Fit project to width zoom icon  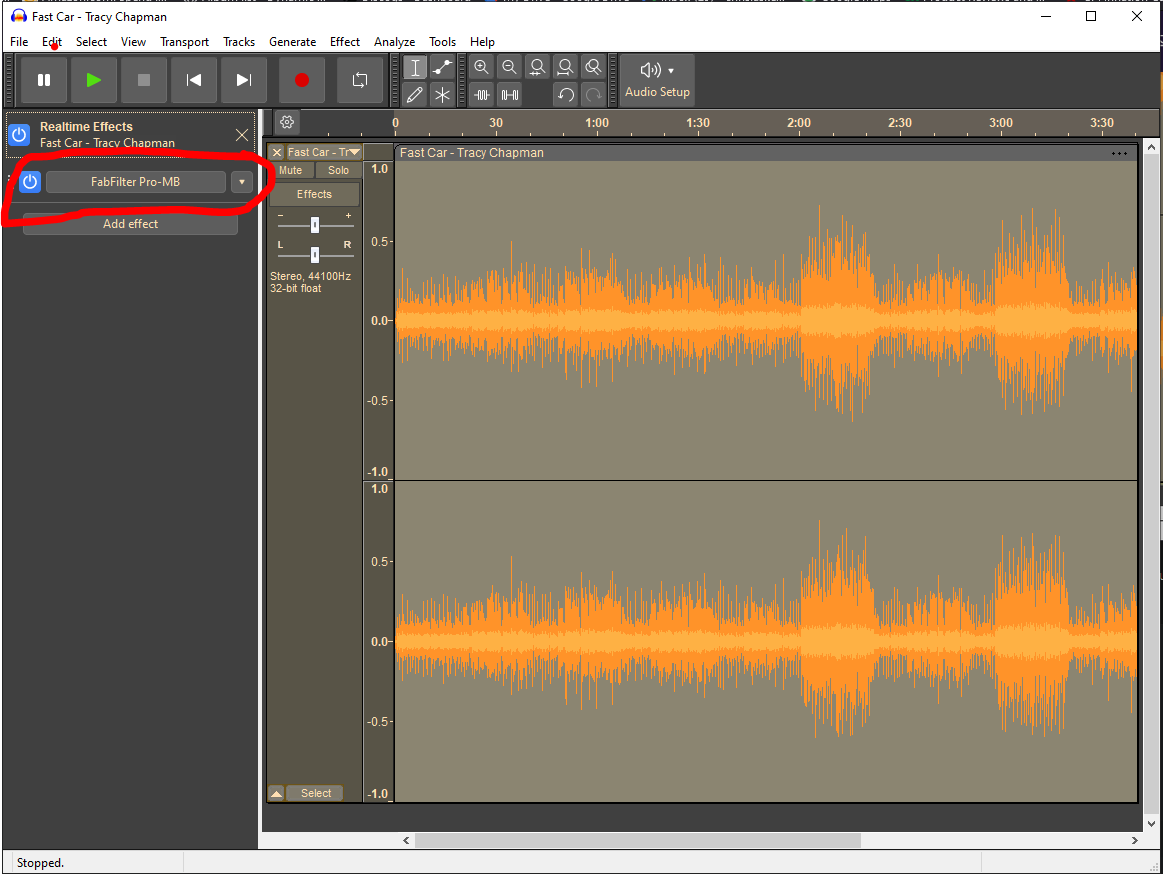click(x=565, y=68)
